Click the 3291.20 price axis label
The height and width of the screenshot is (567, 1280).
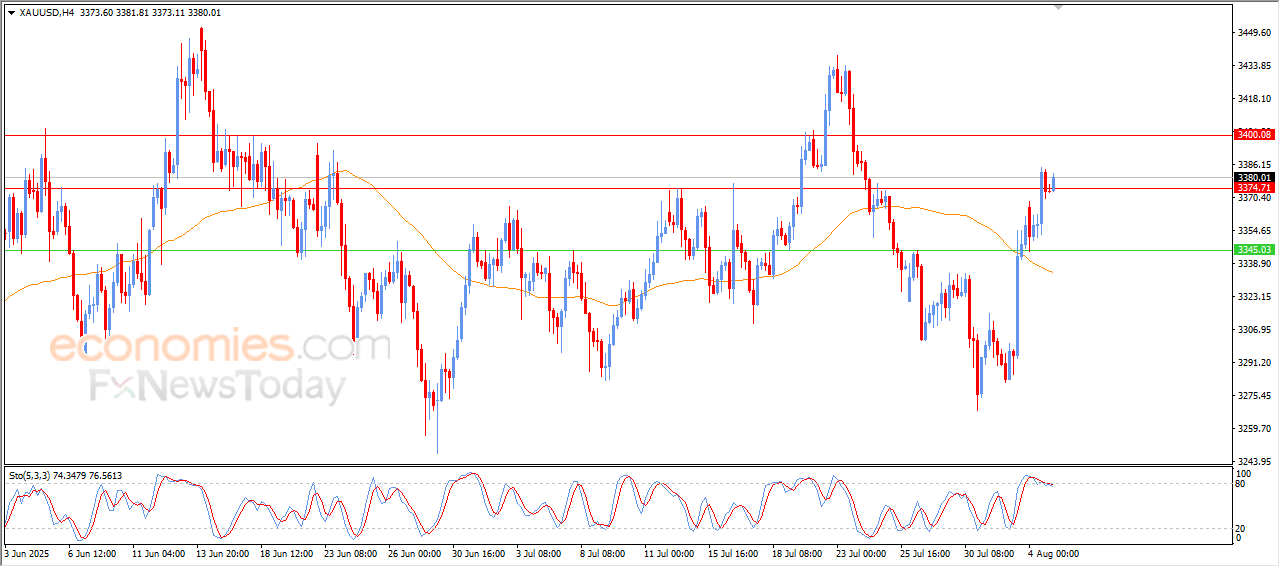(1254, 362)
